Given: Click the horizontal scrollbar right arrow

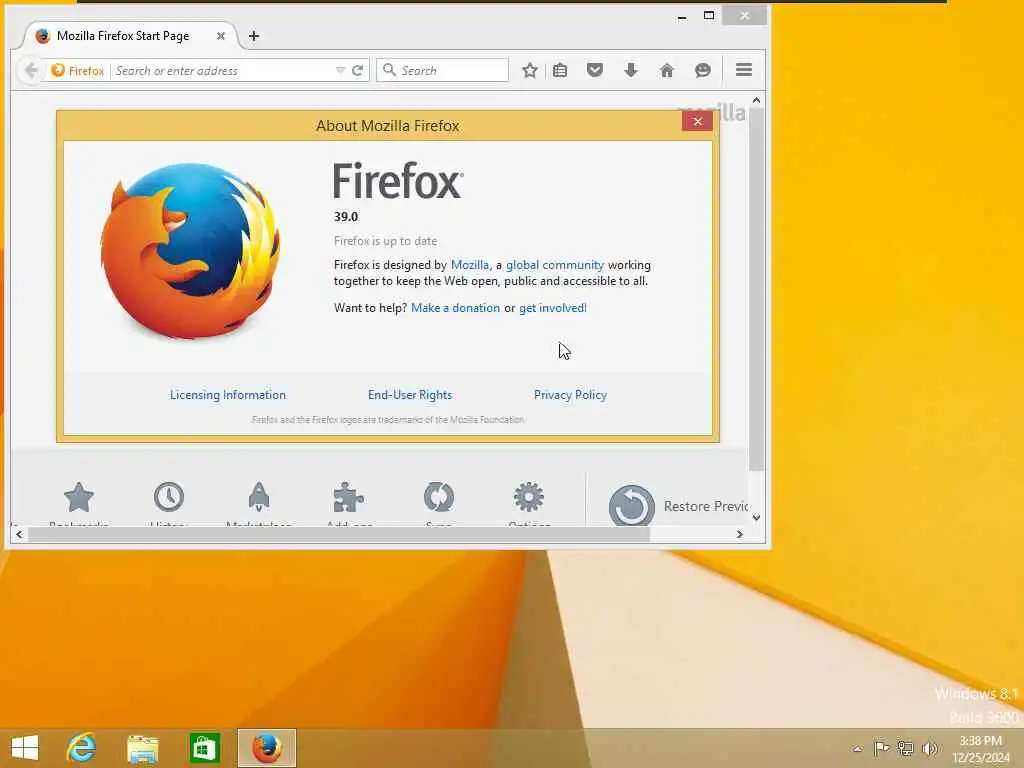Looking at the screenshot, I should tap(739, 534).
